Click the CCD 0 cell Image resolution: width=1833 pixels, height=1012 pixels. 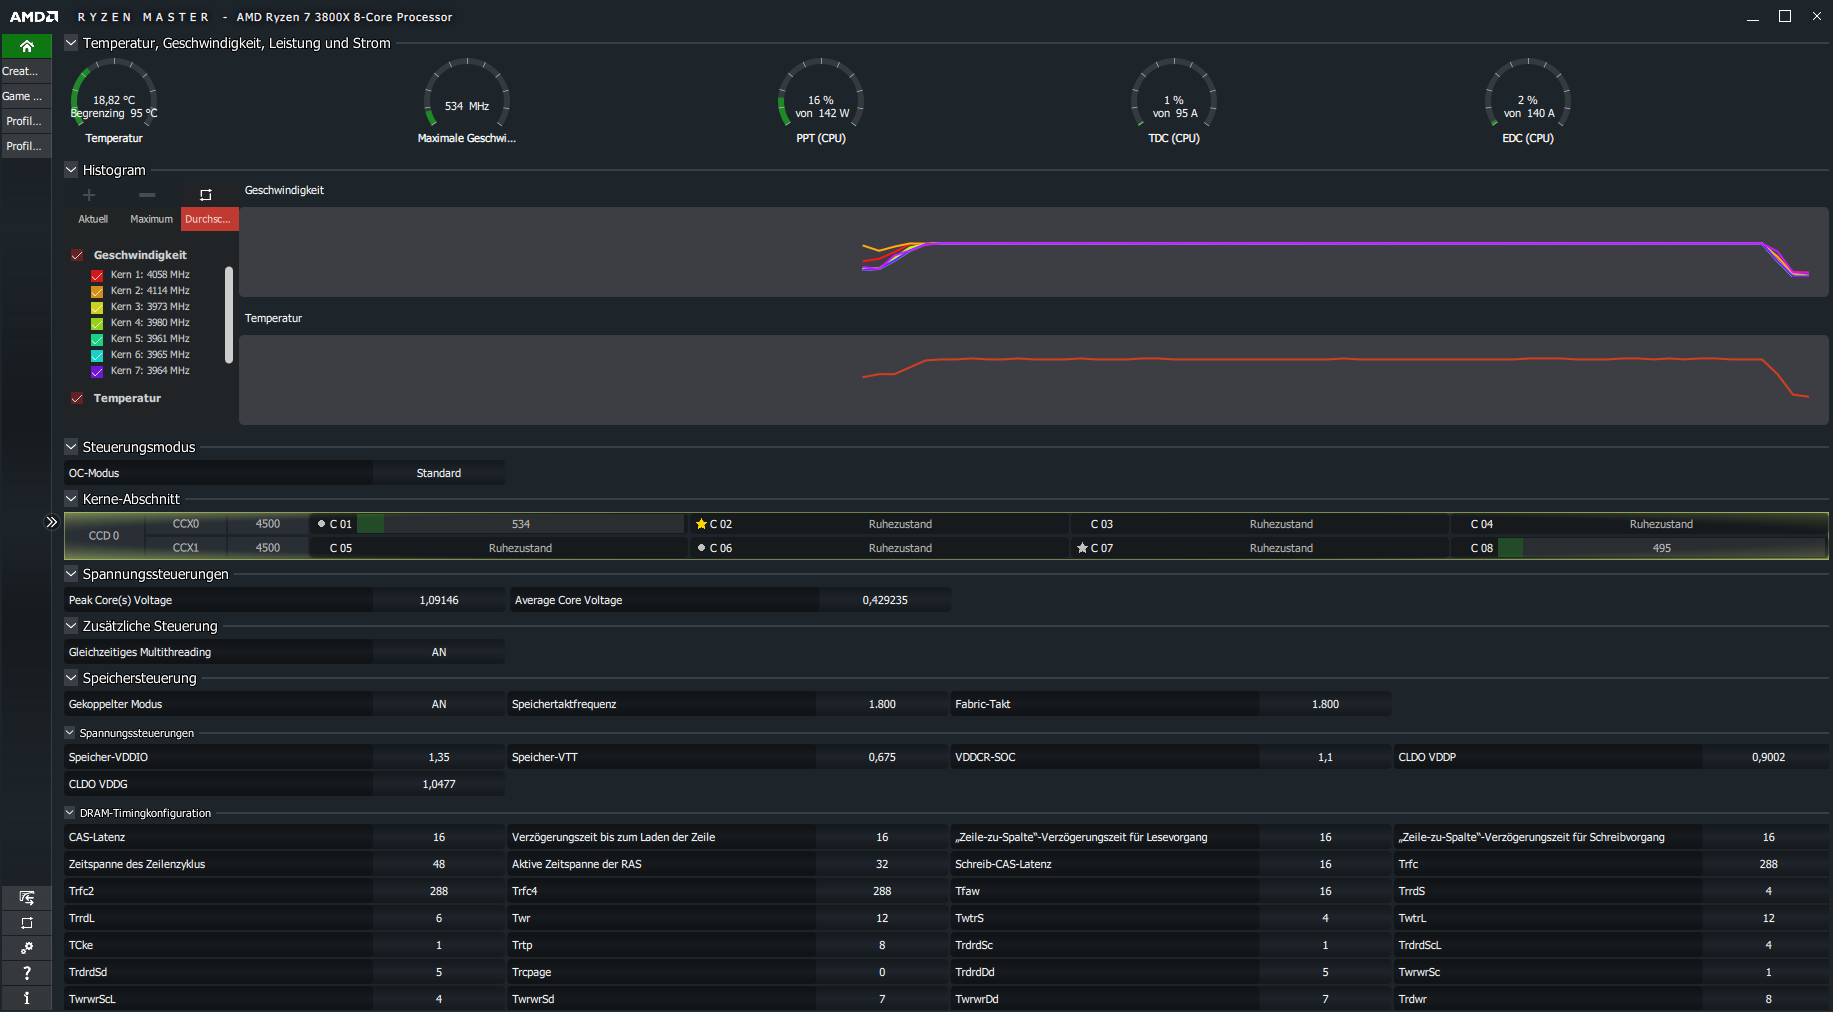click(x=104, y=536)
